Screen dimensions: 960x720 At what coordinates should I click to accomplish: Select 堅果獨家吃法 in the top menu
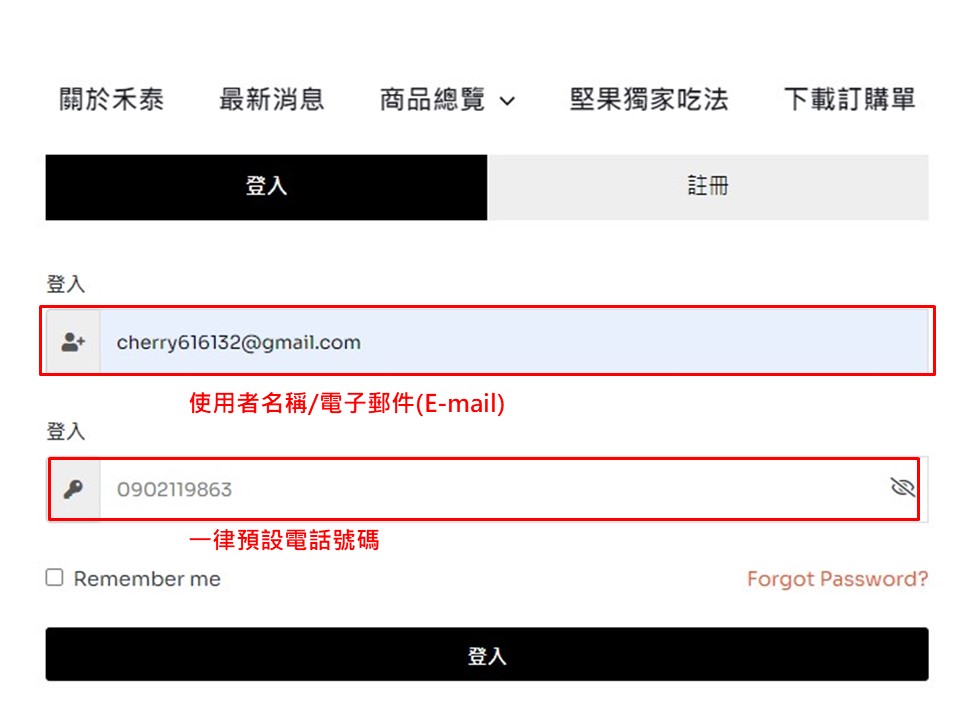pos(649,100)
